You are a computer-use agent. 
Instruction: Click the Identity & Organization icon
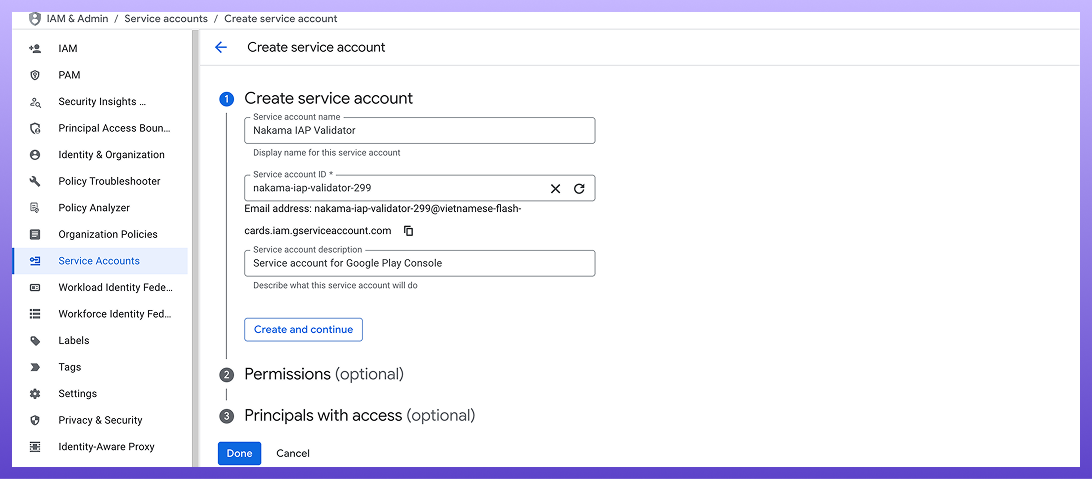[35, 155]
